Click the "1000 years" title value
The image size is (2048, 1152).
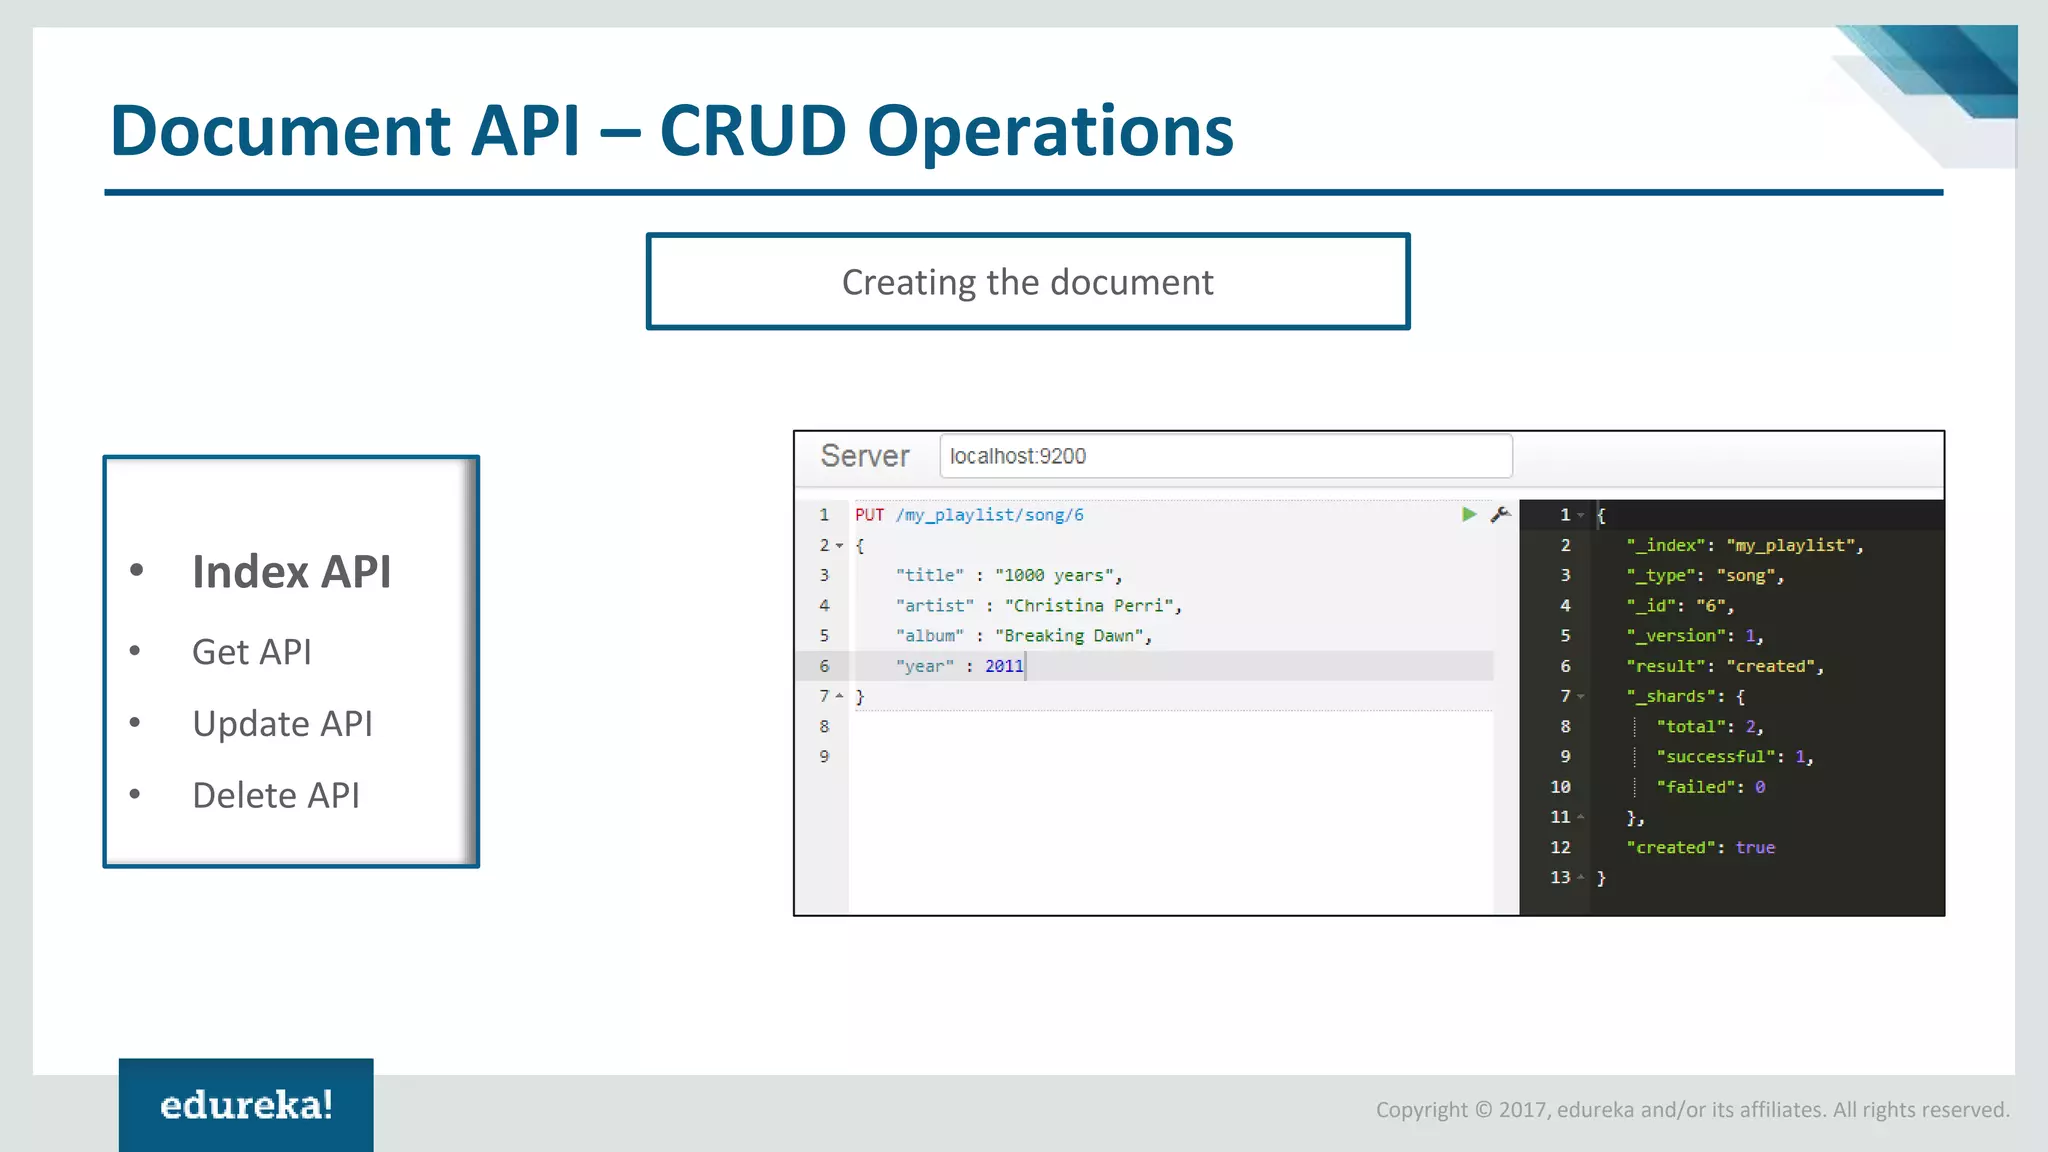tap(1057, 576)
